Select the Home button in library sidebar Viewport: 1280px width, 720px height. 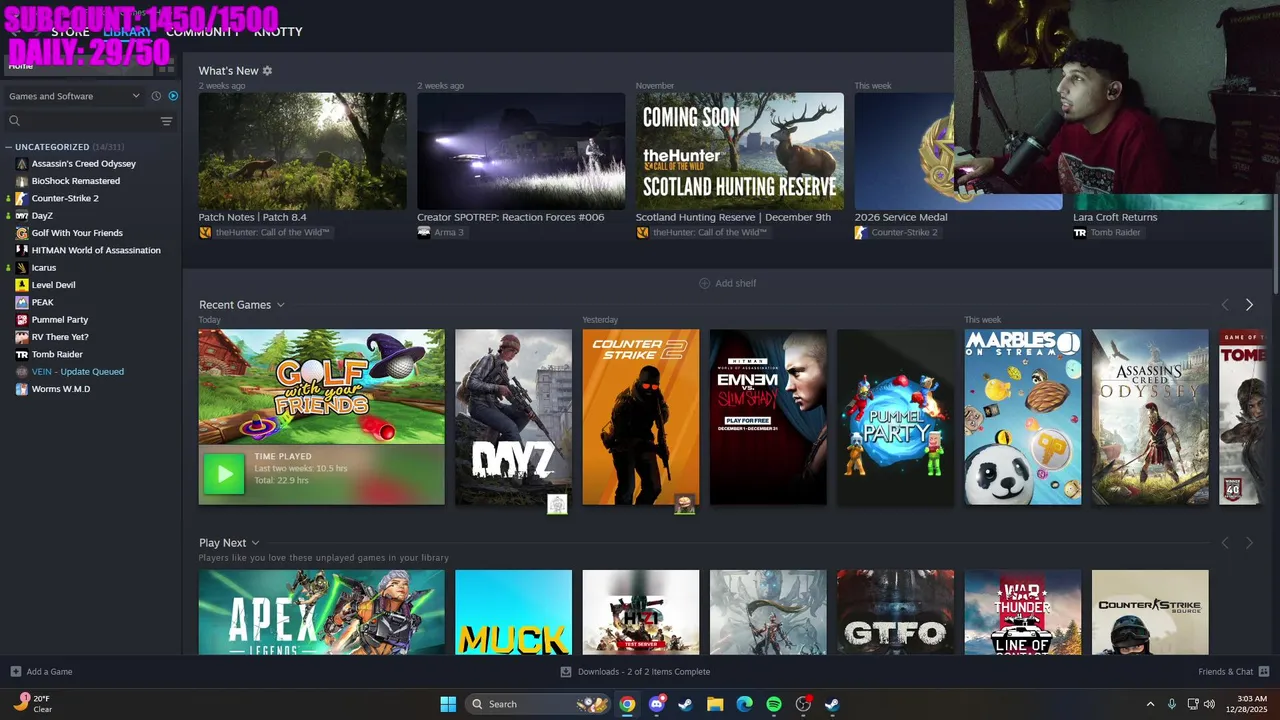[79, 66]
